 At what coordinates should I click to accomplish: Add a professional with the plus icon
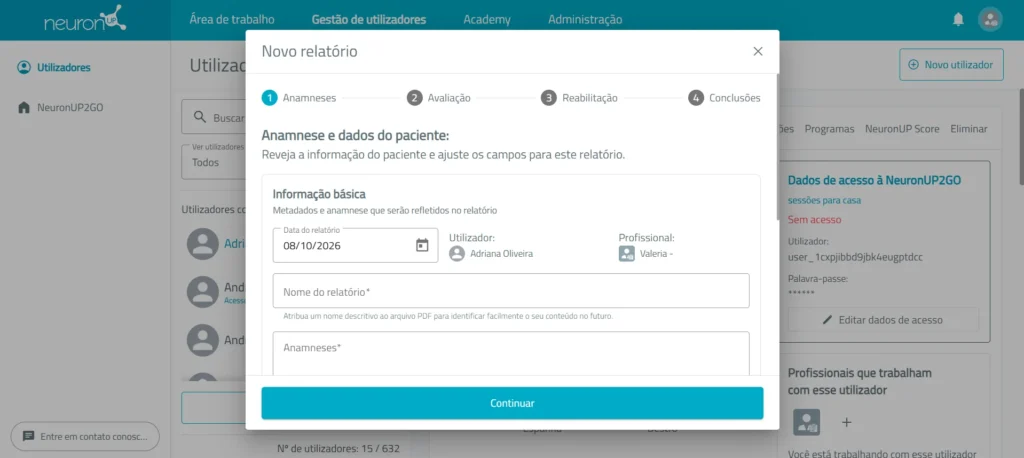(846, 422)
